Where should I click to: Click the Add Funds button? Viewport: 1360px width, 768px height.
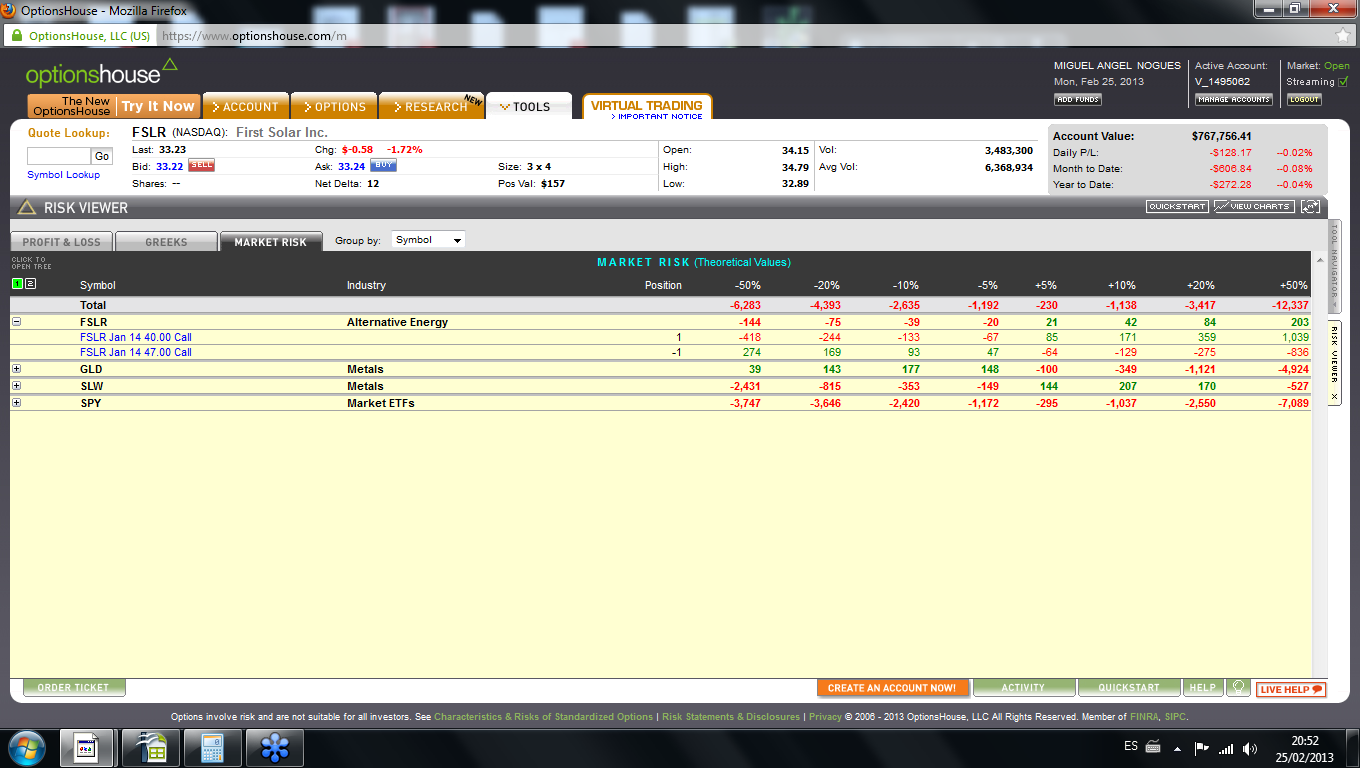click(1078, 100)
